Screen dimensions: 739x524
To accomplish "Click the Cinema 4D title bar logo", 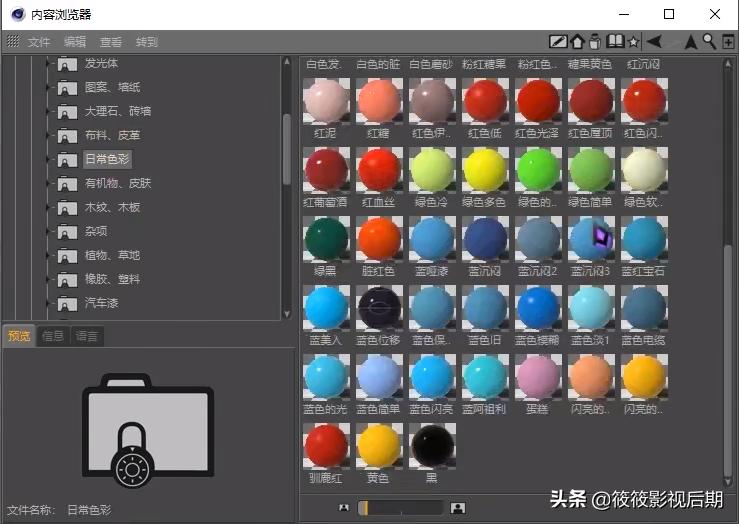I will pos(18,14).
